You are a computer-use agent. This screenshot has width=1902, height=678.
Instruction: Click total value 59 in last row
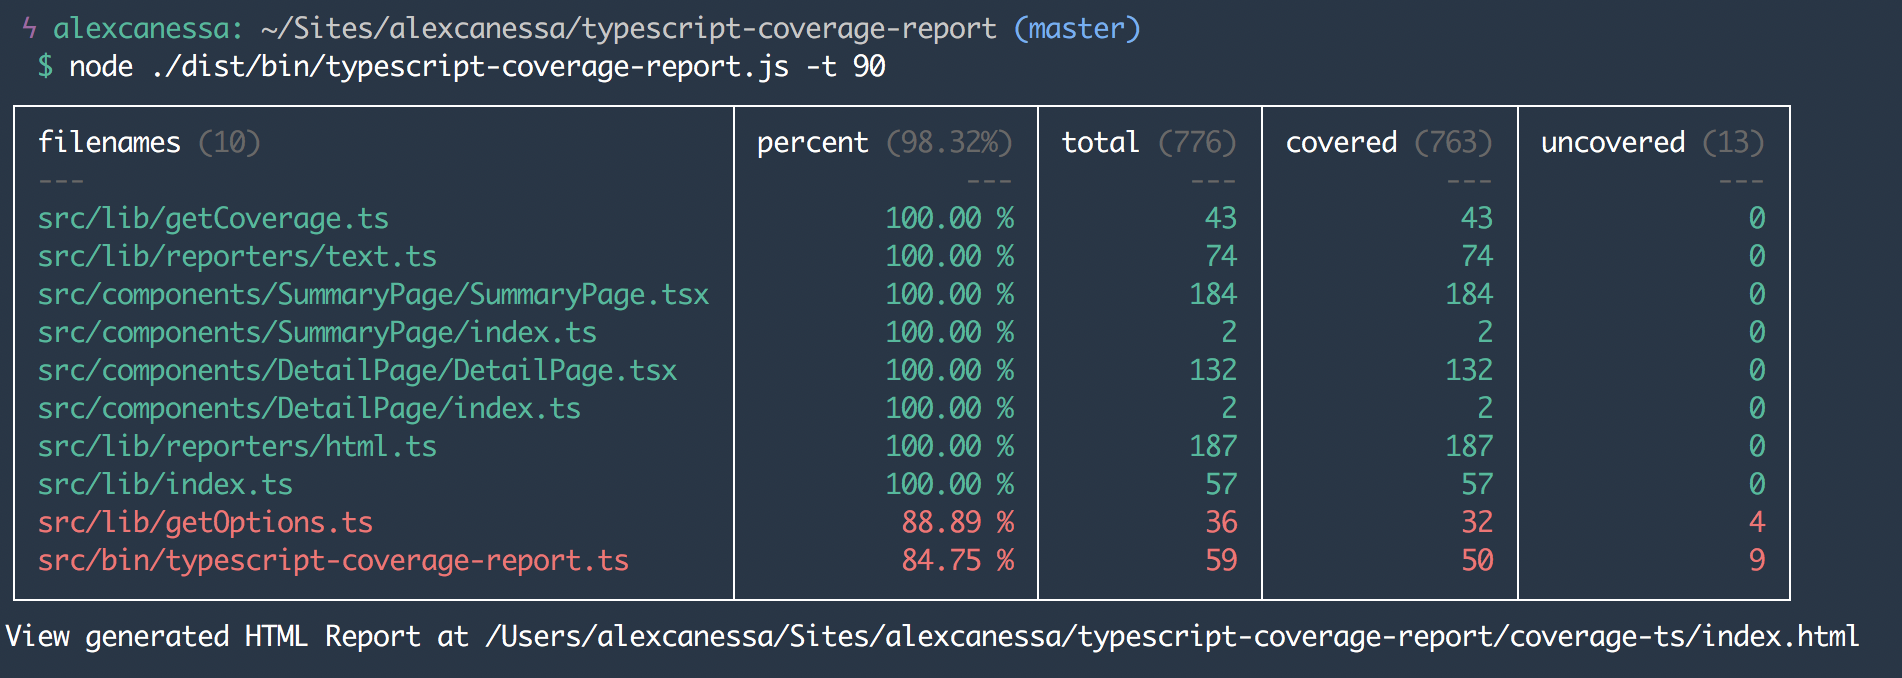pos(1221,561)
